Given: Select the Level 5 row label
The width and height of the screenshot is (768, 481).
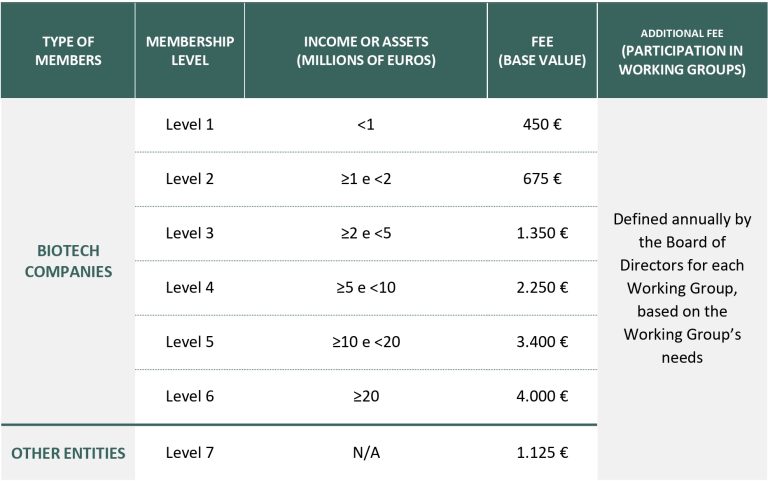Looking at the screenshot, I should point(190,341).
